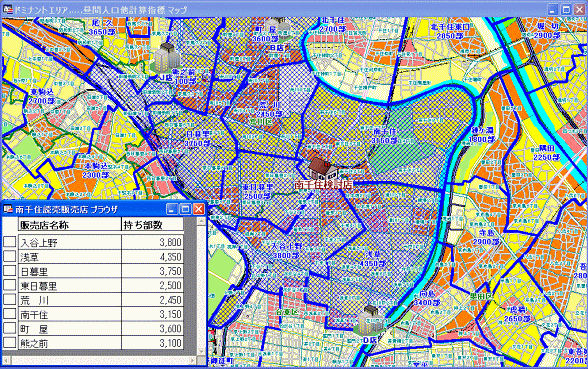
Task: Maximize the 販売店 ブラウザ window
Action: (185, 209)
